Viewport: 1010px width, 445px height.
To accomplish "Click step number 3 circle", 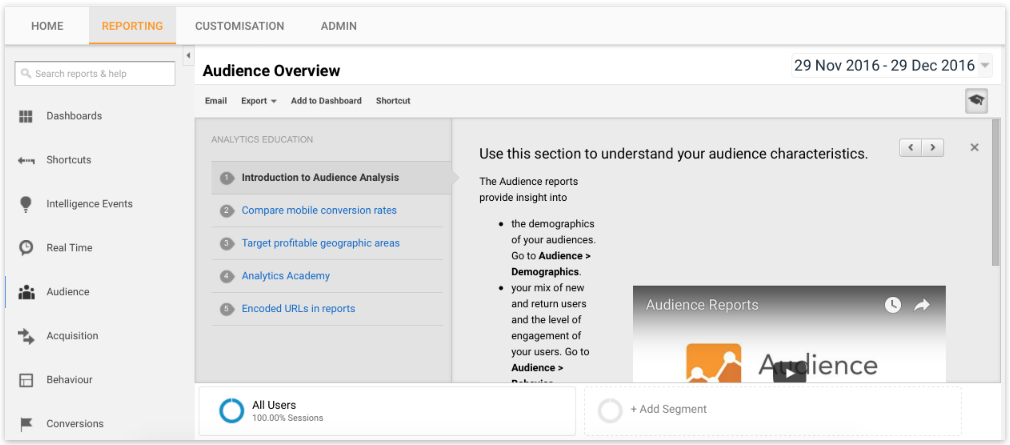I will click(x=226, y=243).
